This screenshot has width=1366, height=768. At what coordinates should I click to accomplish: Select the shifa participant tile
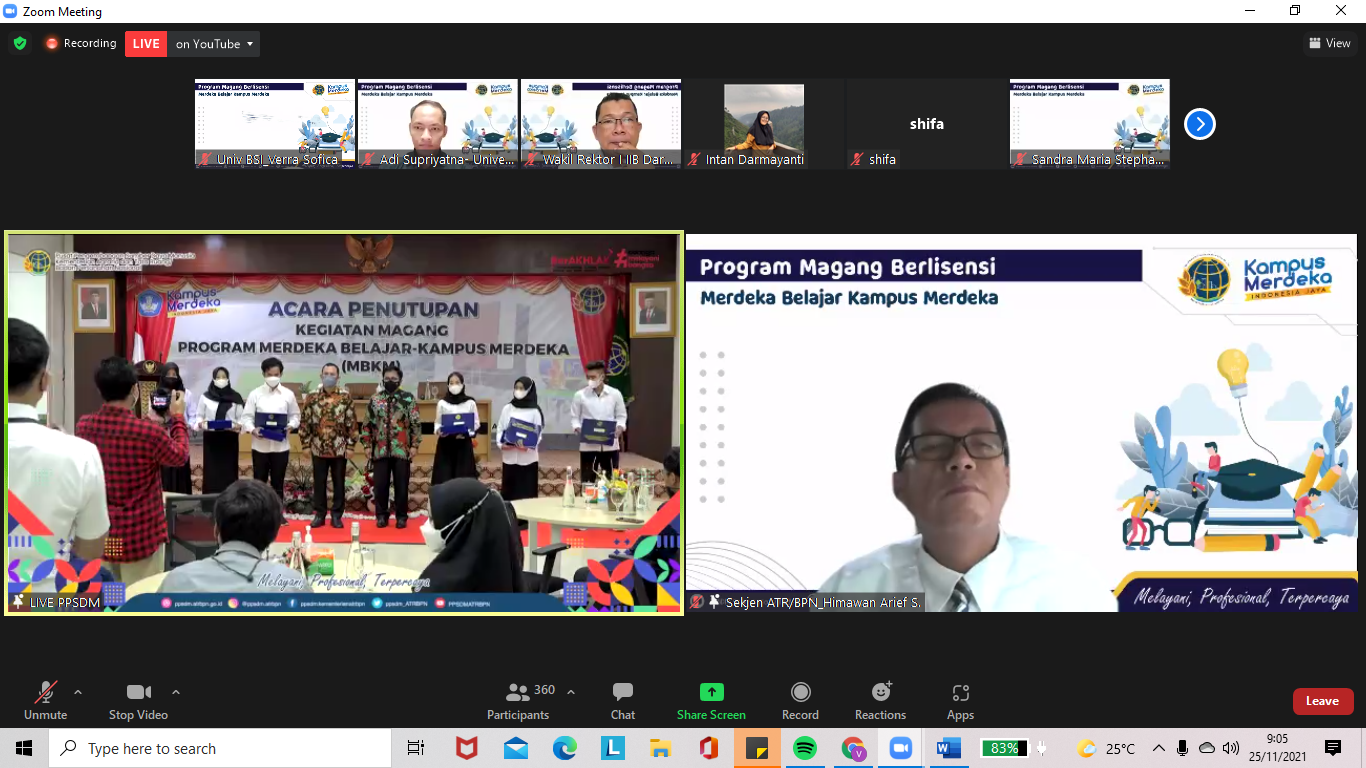(927, 124)
